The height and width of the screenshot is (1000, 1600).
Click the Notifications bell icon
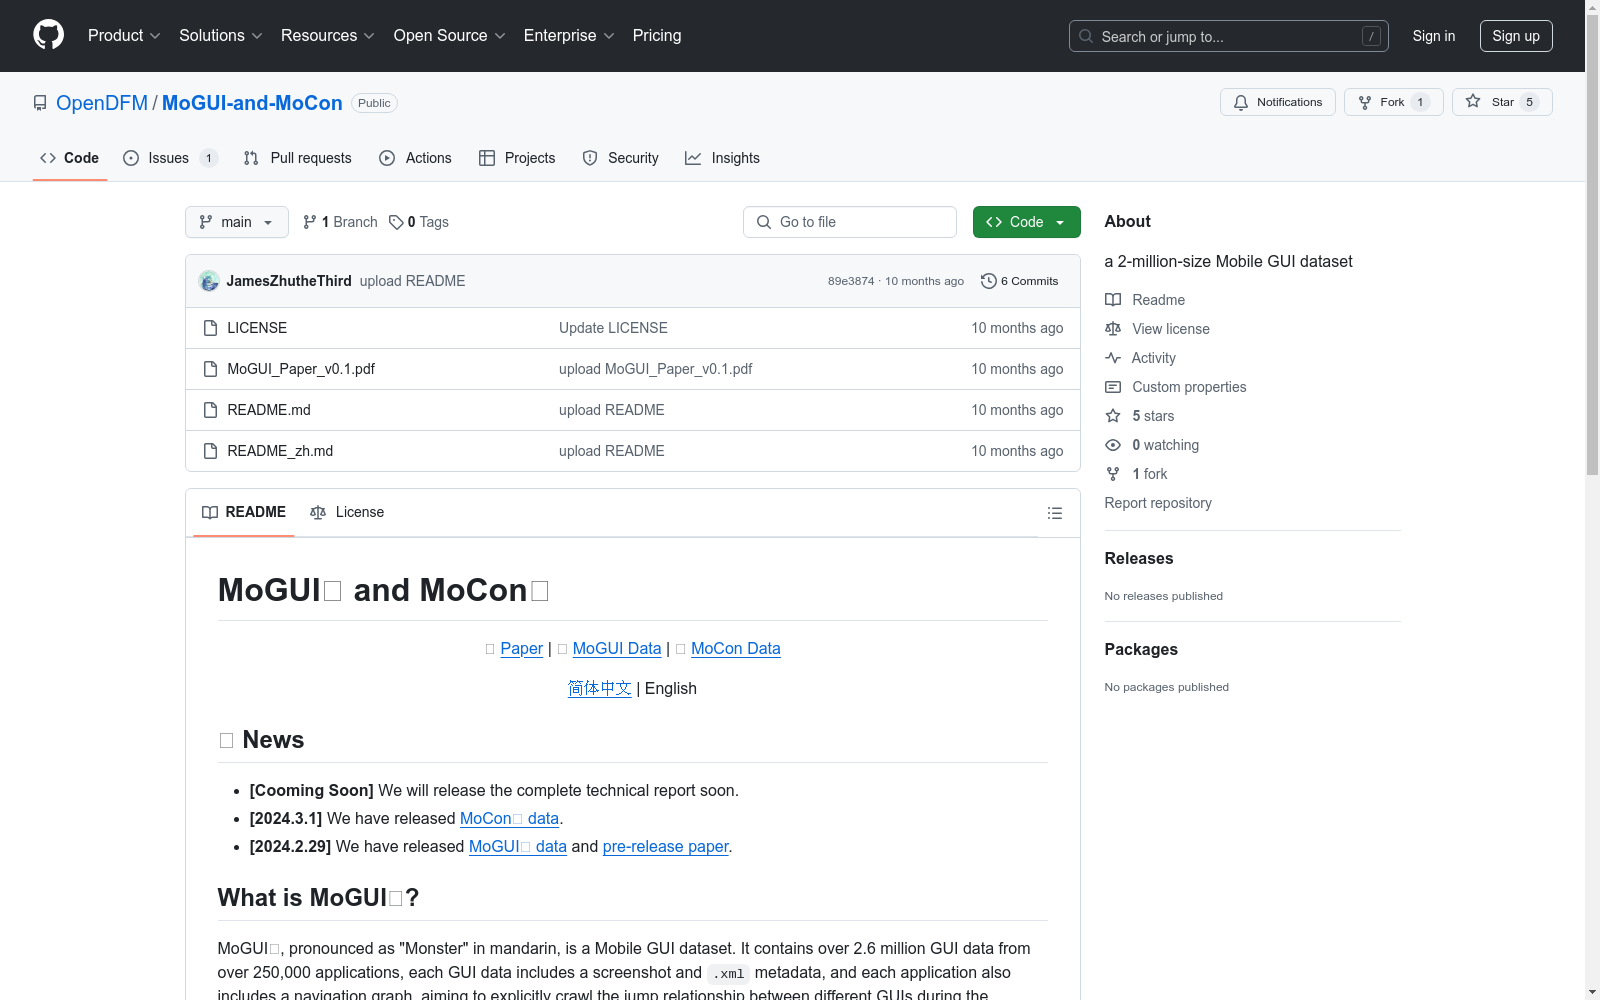(1241, 102)
